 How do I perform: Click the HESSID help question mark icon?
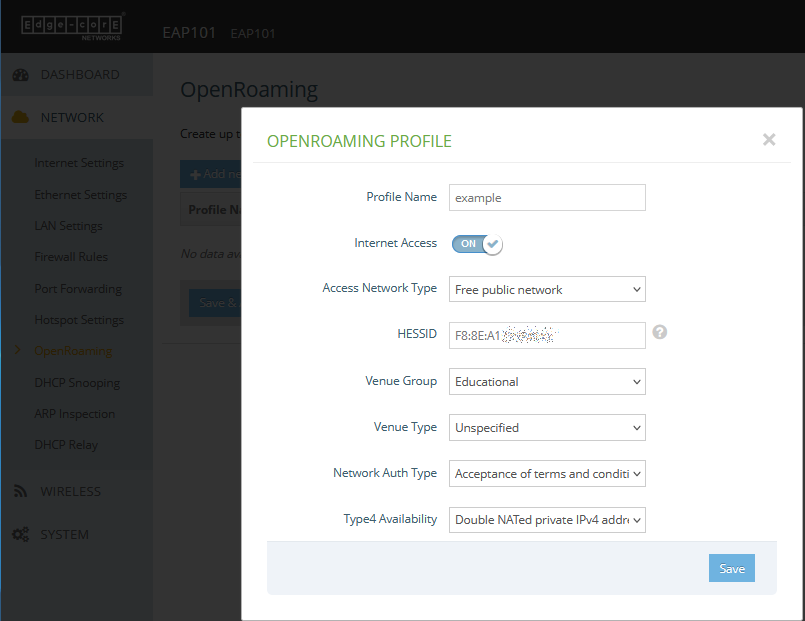(660, 332)
